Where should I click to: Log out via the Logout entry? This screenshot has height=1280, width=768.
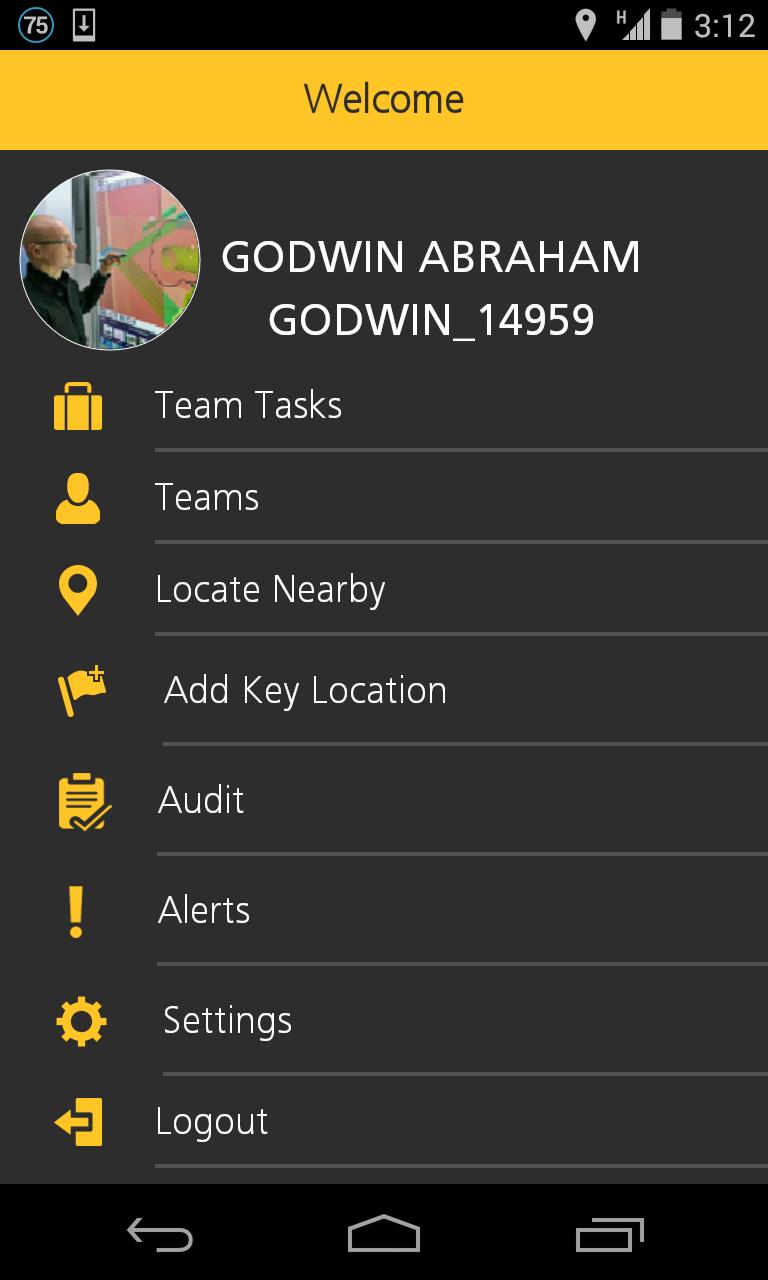(384, 1122)
